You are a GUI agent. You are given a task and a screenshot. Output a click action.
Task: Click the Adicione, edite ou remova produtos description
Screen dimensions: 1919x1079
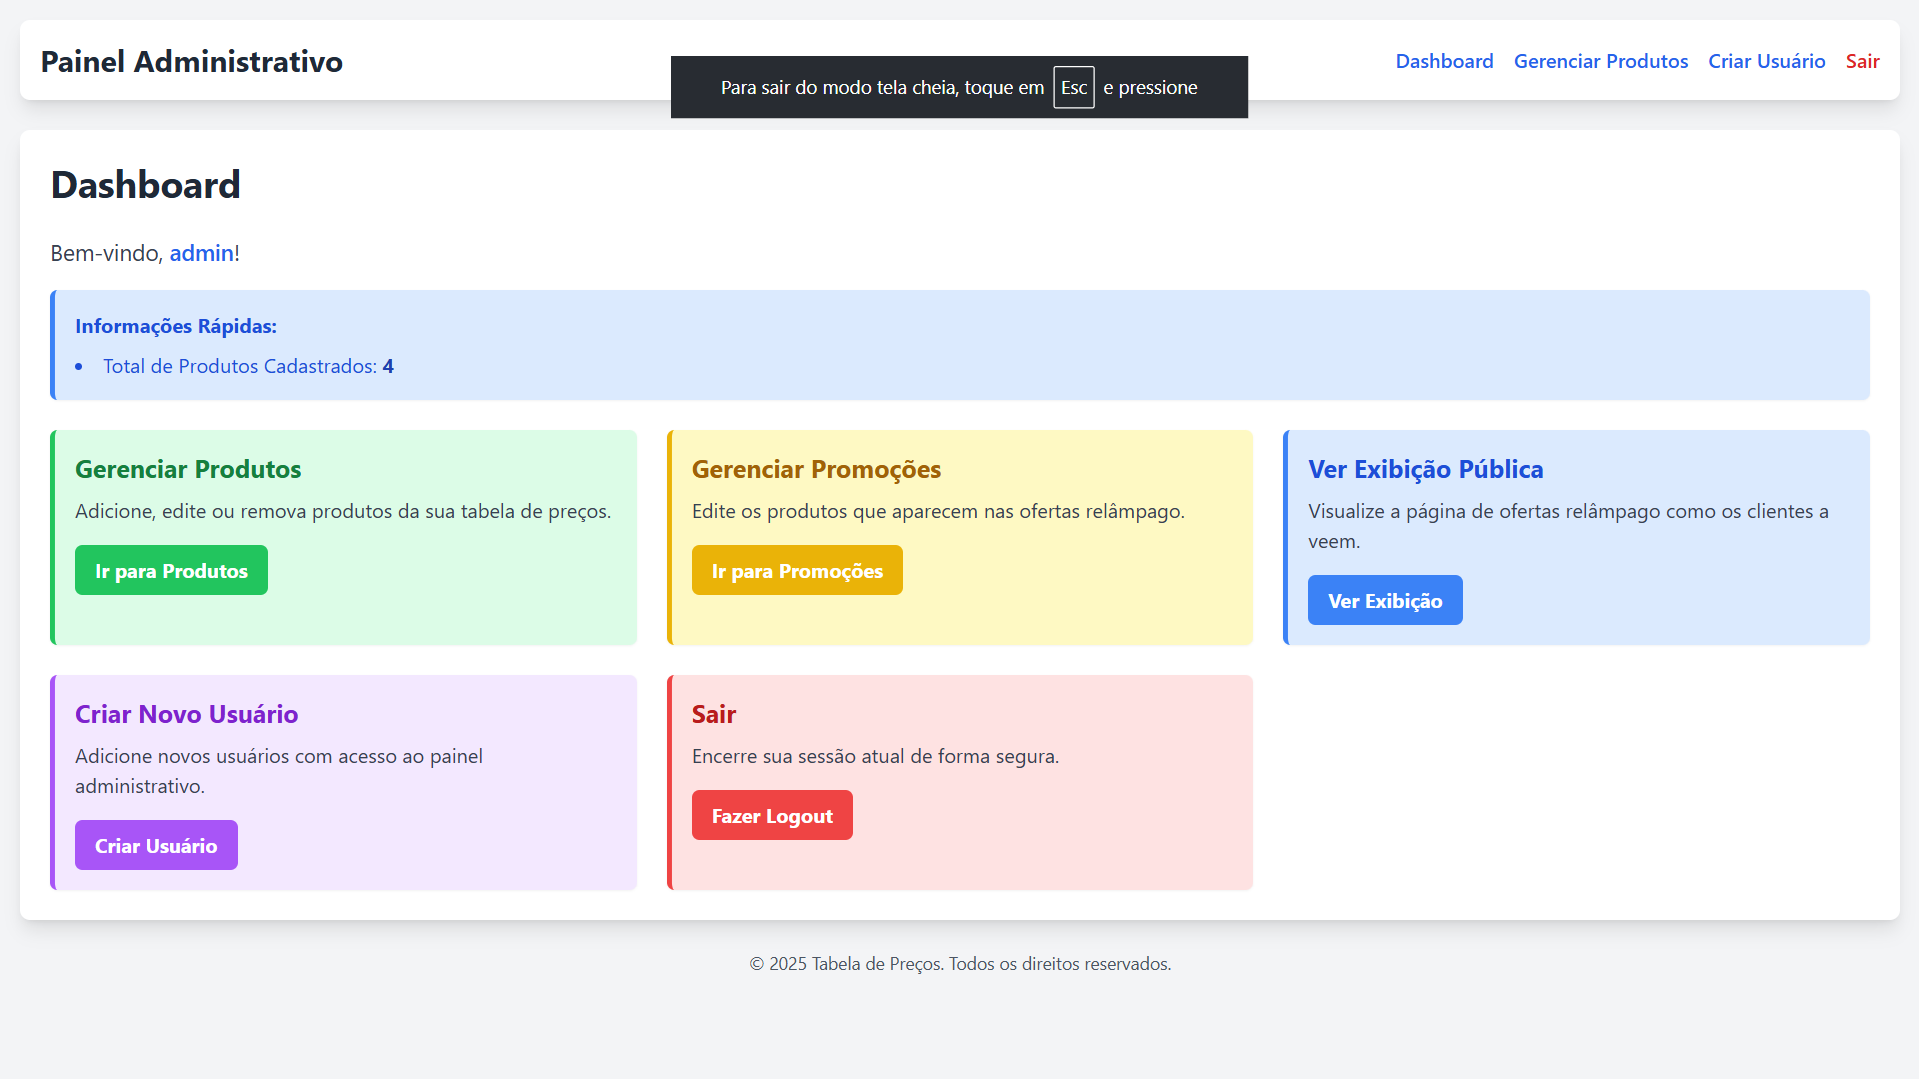[x=343, y=511]
